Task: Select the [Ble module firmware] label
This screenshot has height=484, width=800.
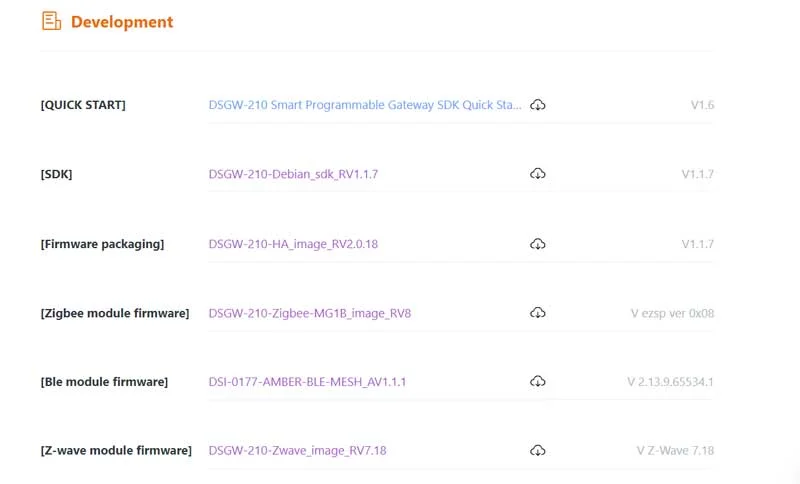Action: coord(104,382)
